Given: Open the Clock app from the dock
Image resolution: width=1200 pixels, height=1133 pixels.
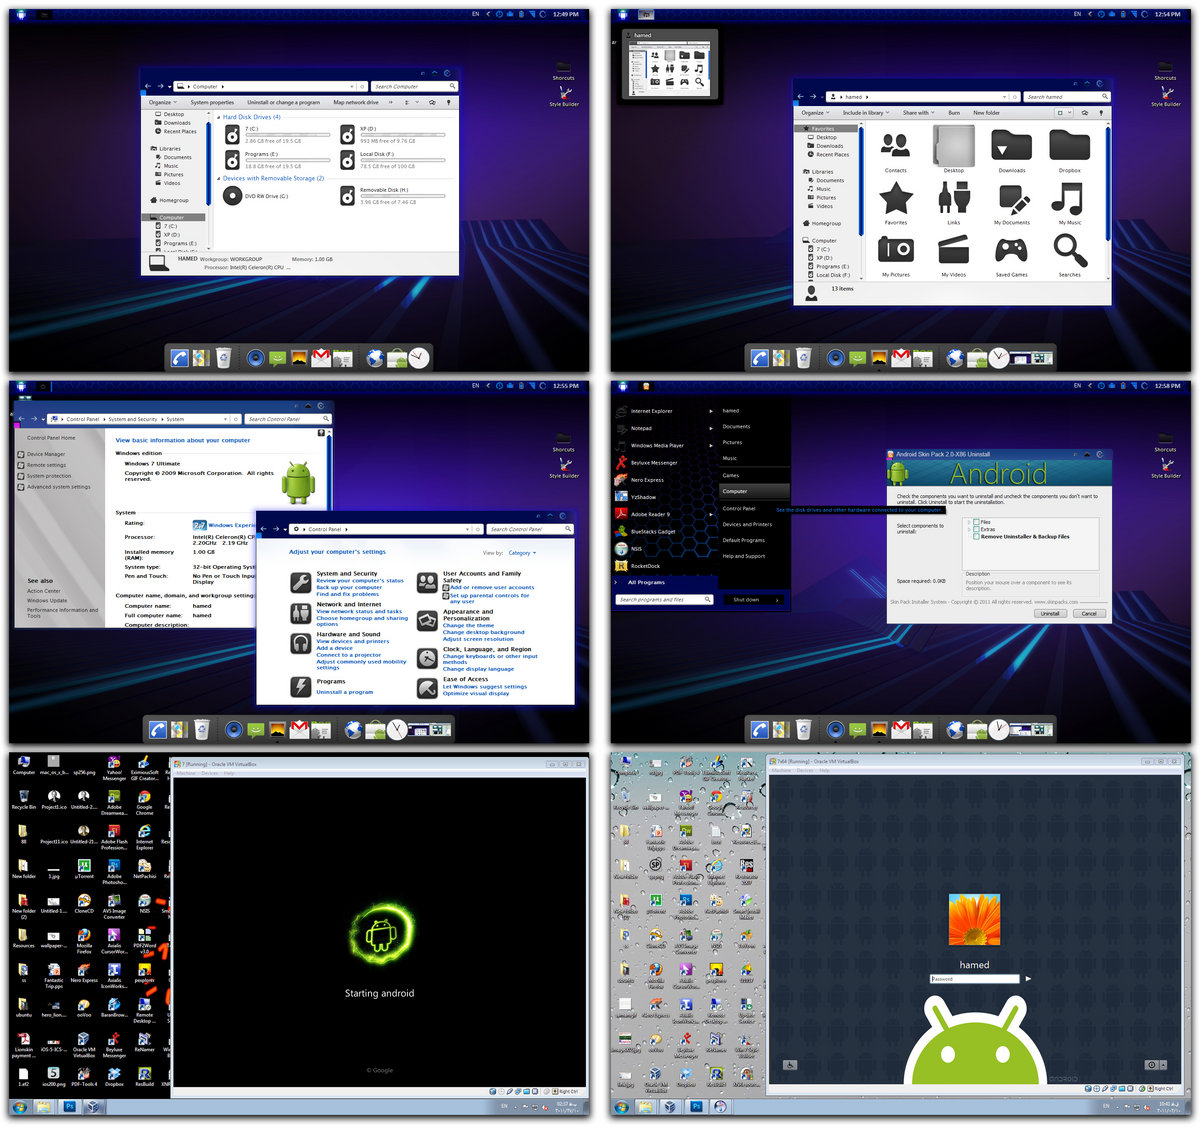Looking at the screenshot, I should tap(419, 357).
